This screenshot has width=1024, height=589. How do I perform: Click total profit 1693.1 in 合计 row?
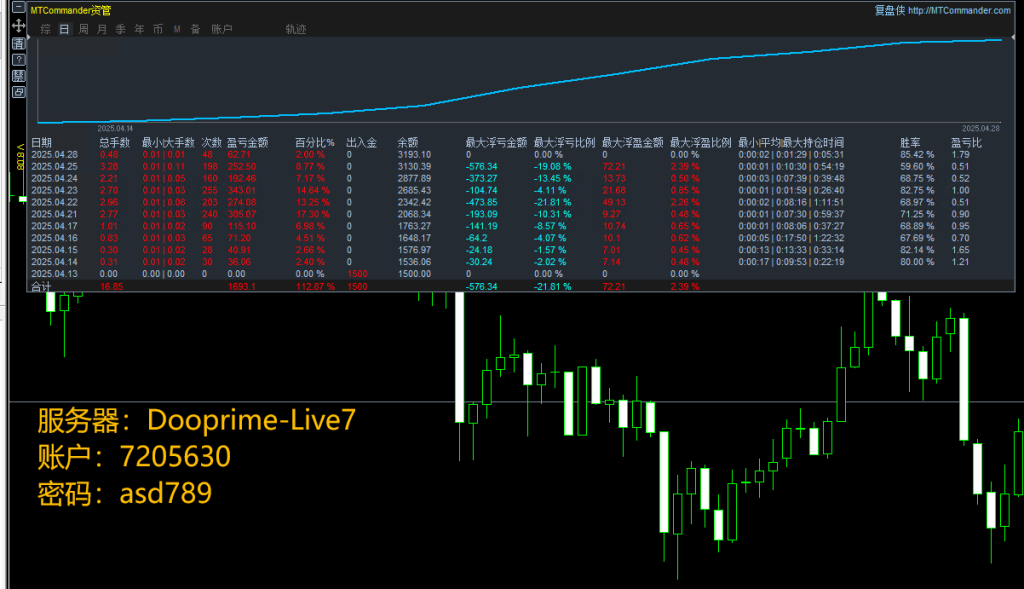click(242, 287)
